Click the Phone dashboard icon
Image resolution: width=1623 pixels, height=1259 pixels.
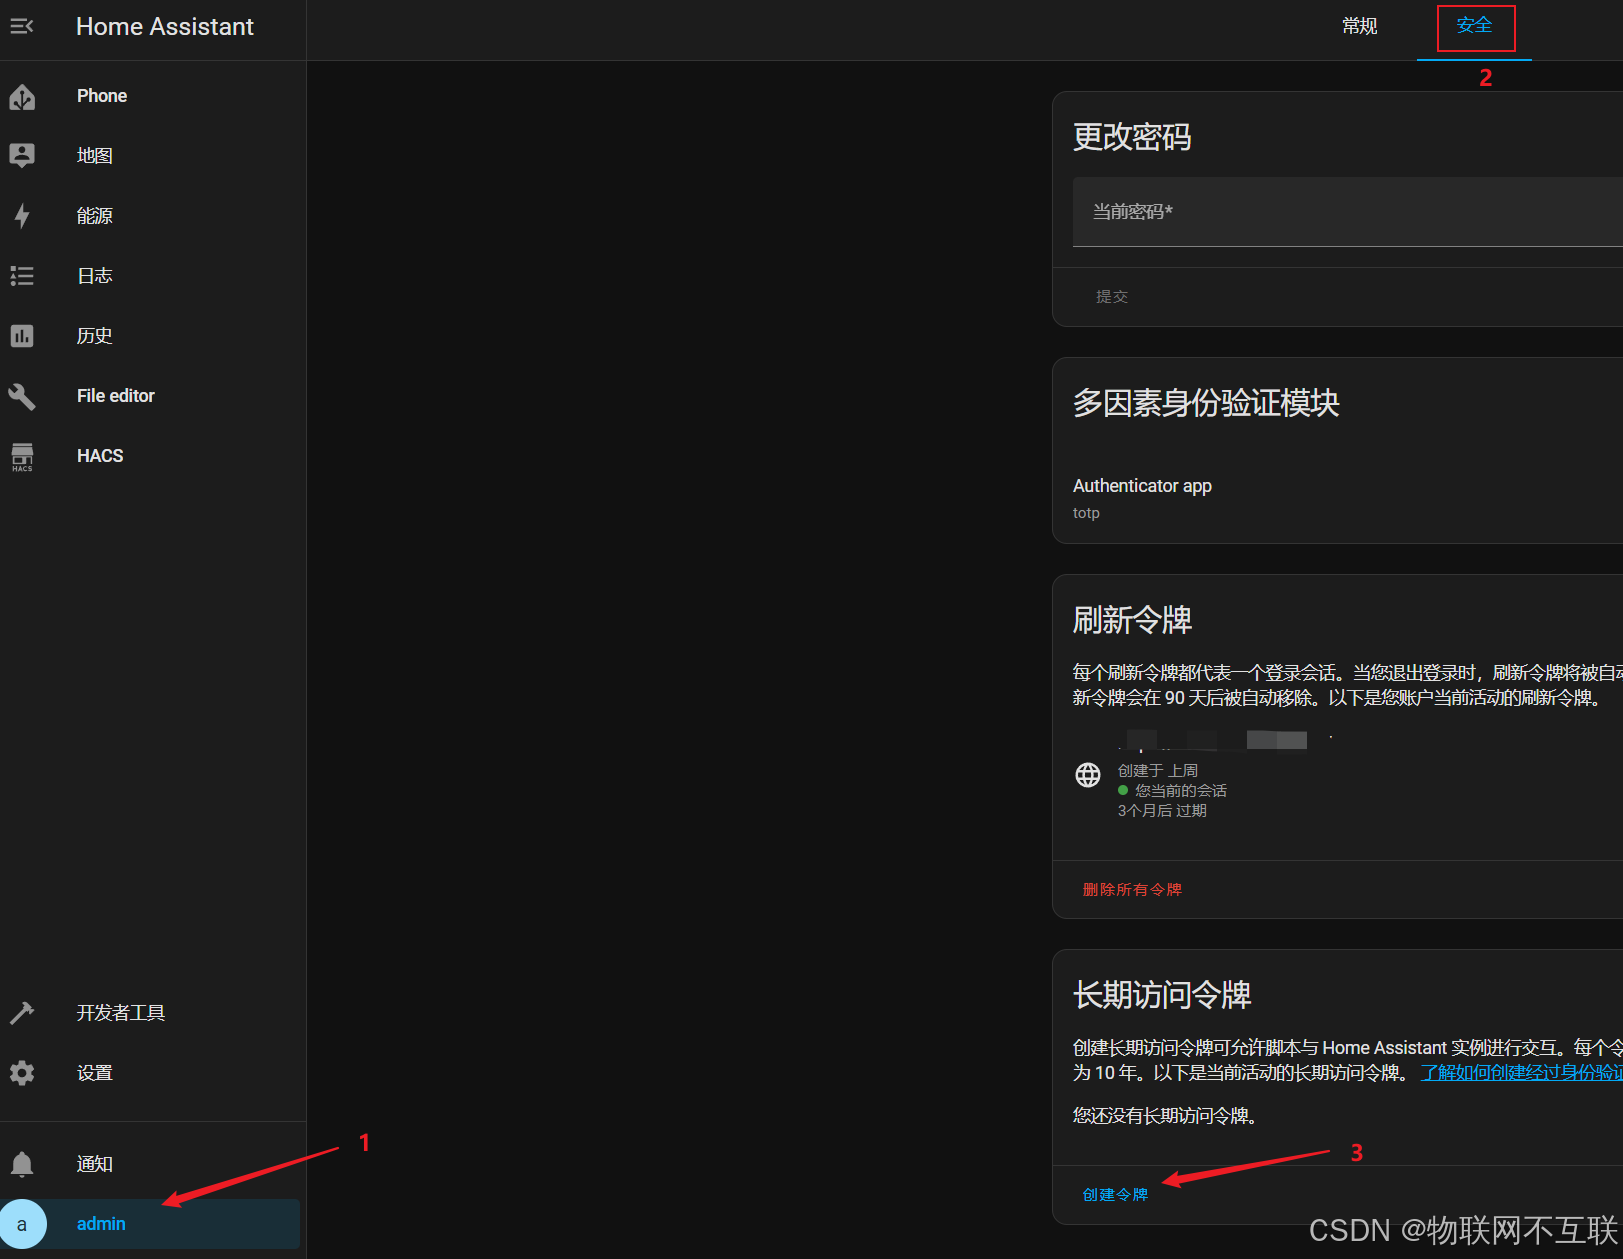click(22, 96)
